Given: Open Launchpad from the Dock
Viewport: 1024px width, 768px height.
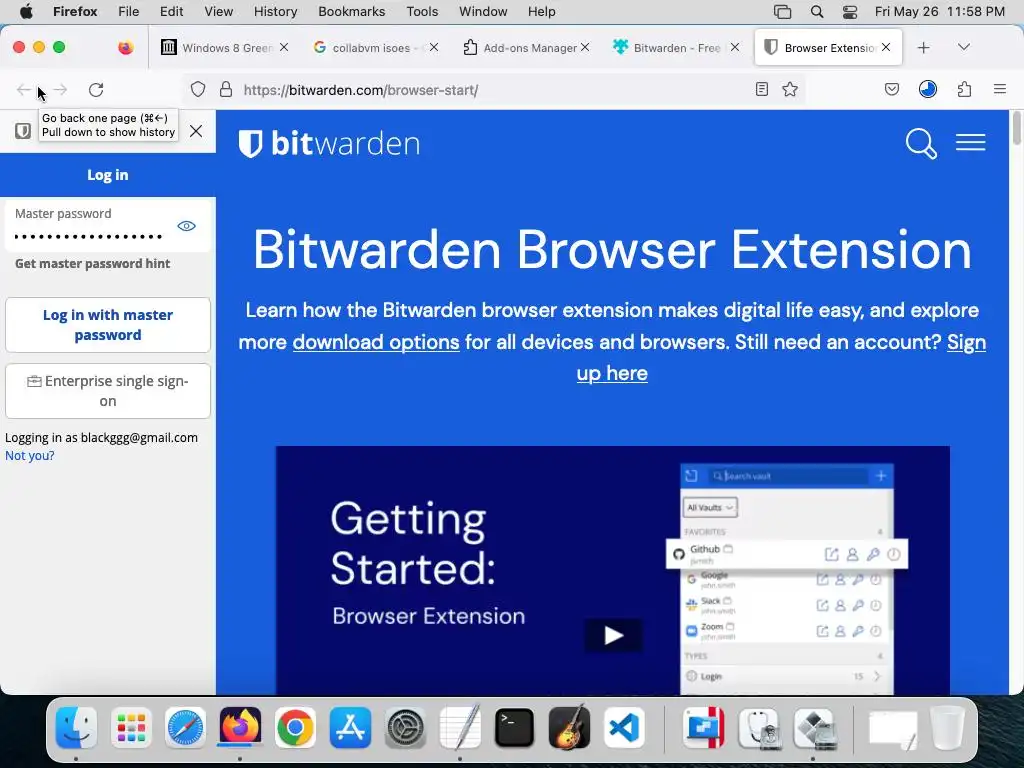Looking at the screenshot, I should (x=131, y=728).
